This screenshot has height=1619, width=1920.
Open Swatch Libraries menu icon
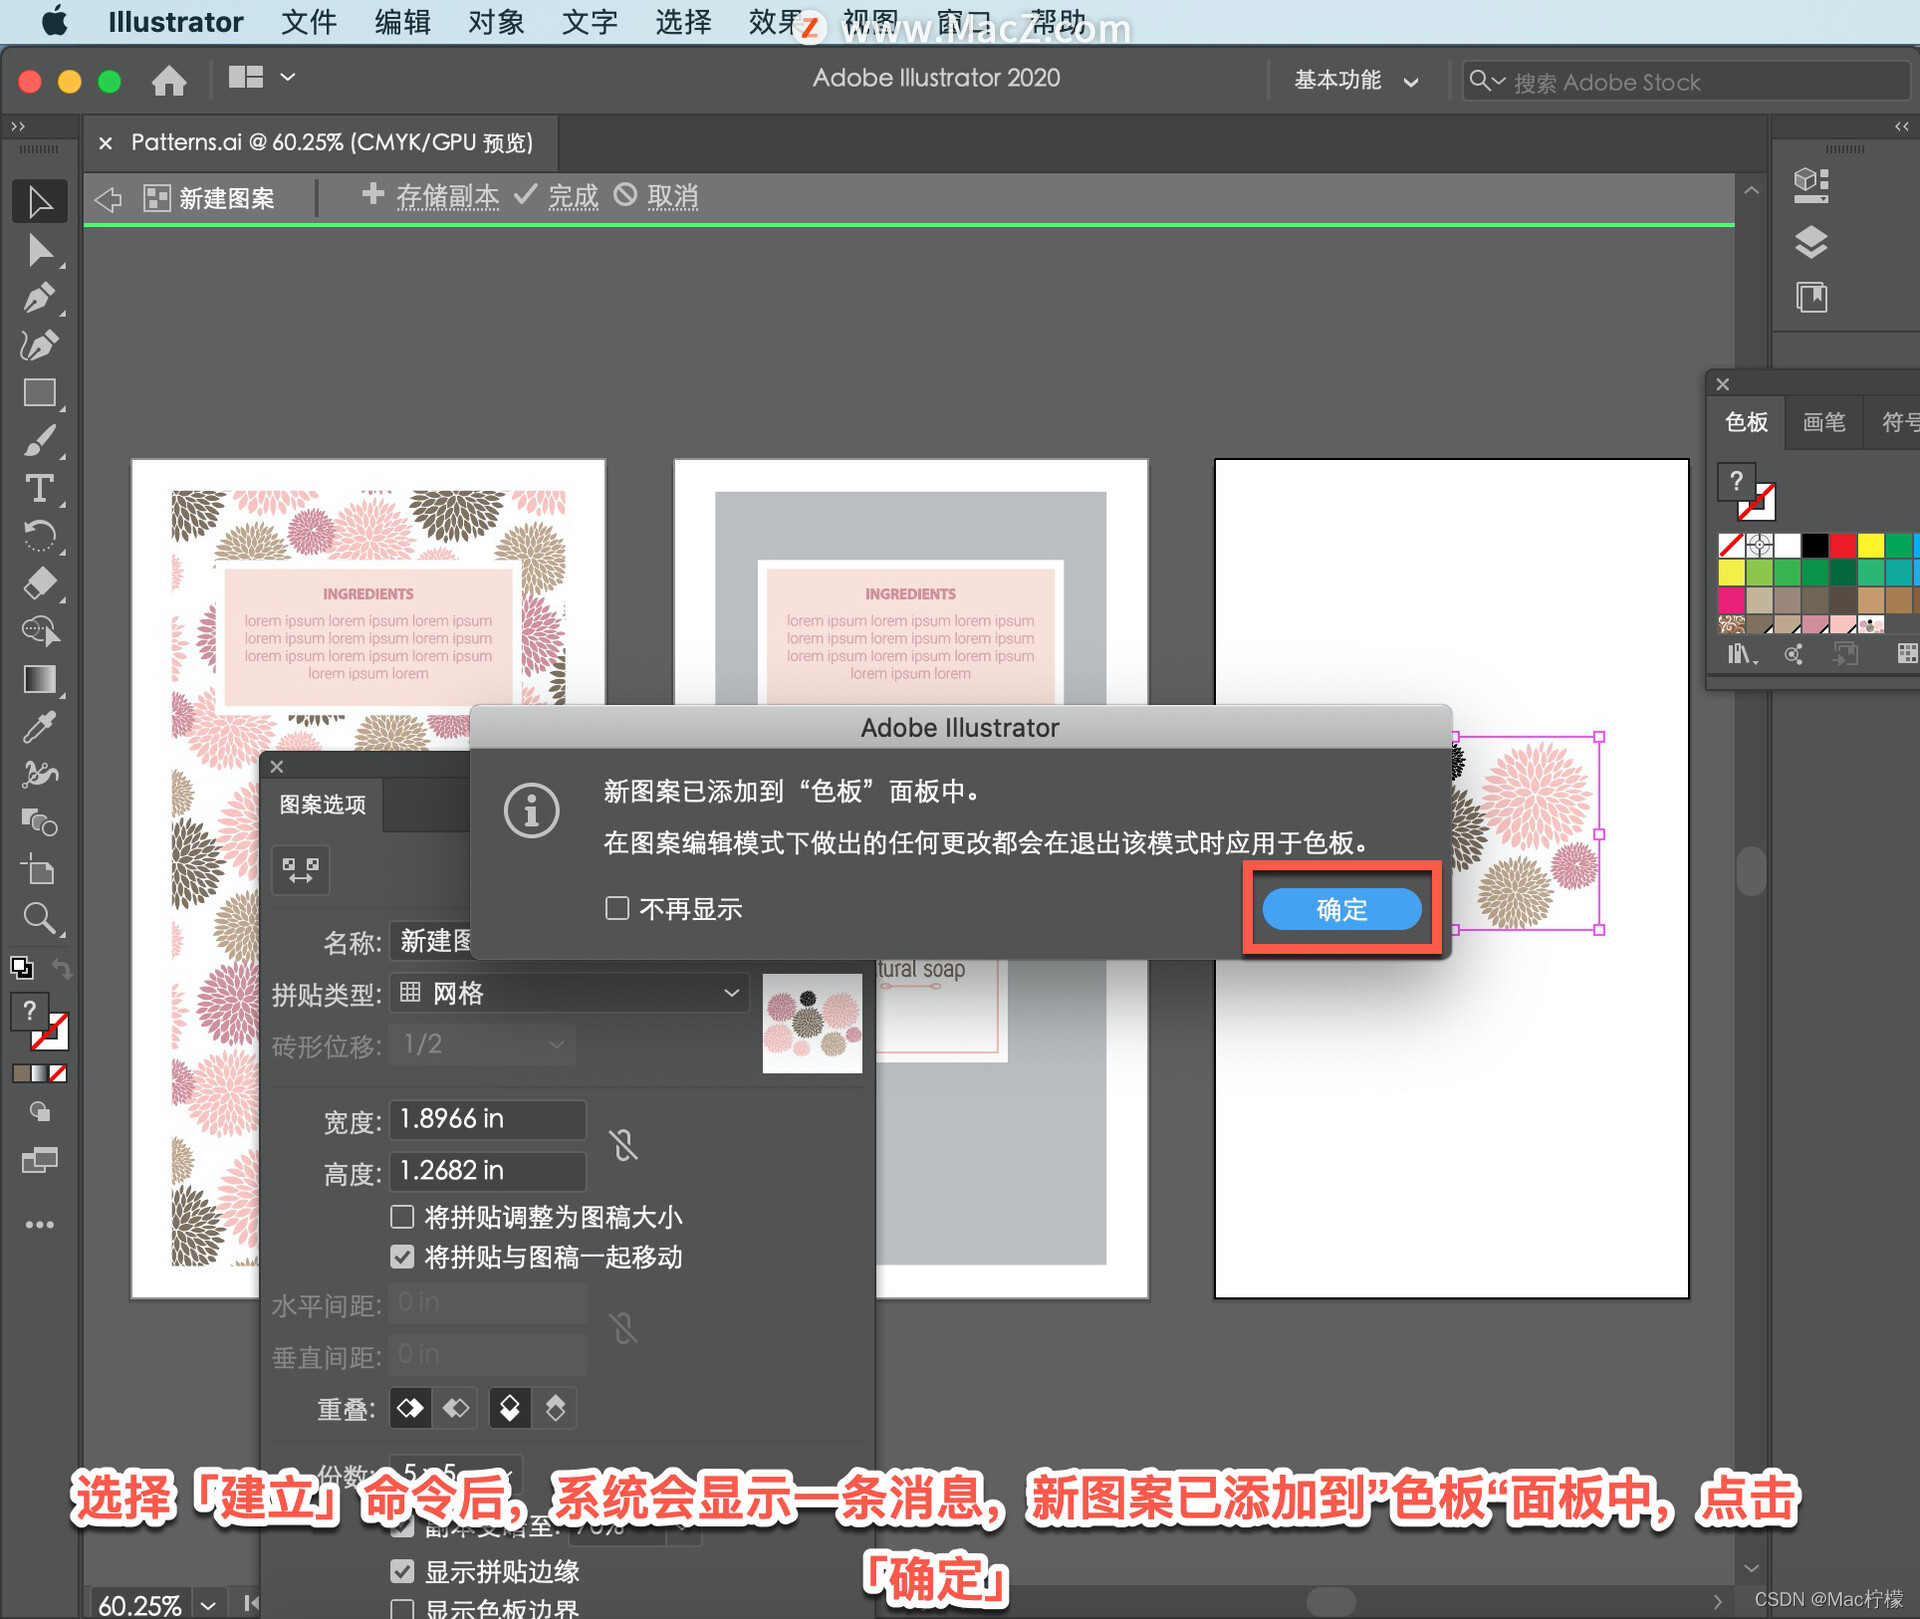(1740, 654)
